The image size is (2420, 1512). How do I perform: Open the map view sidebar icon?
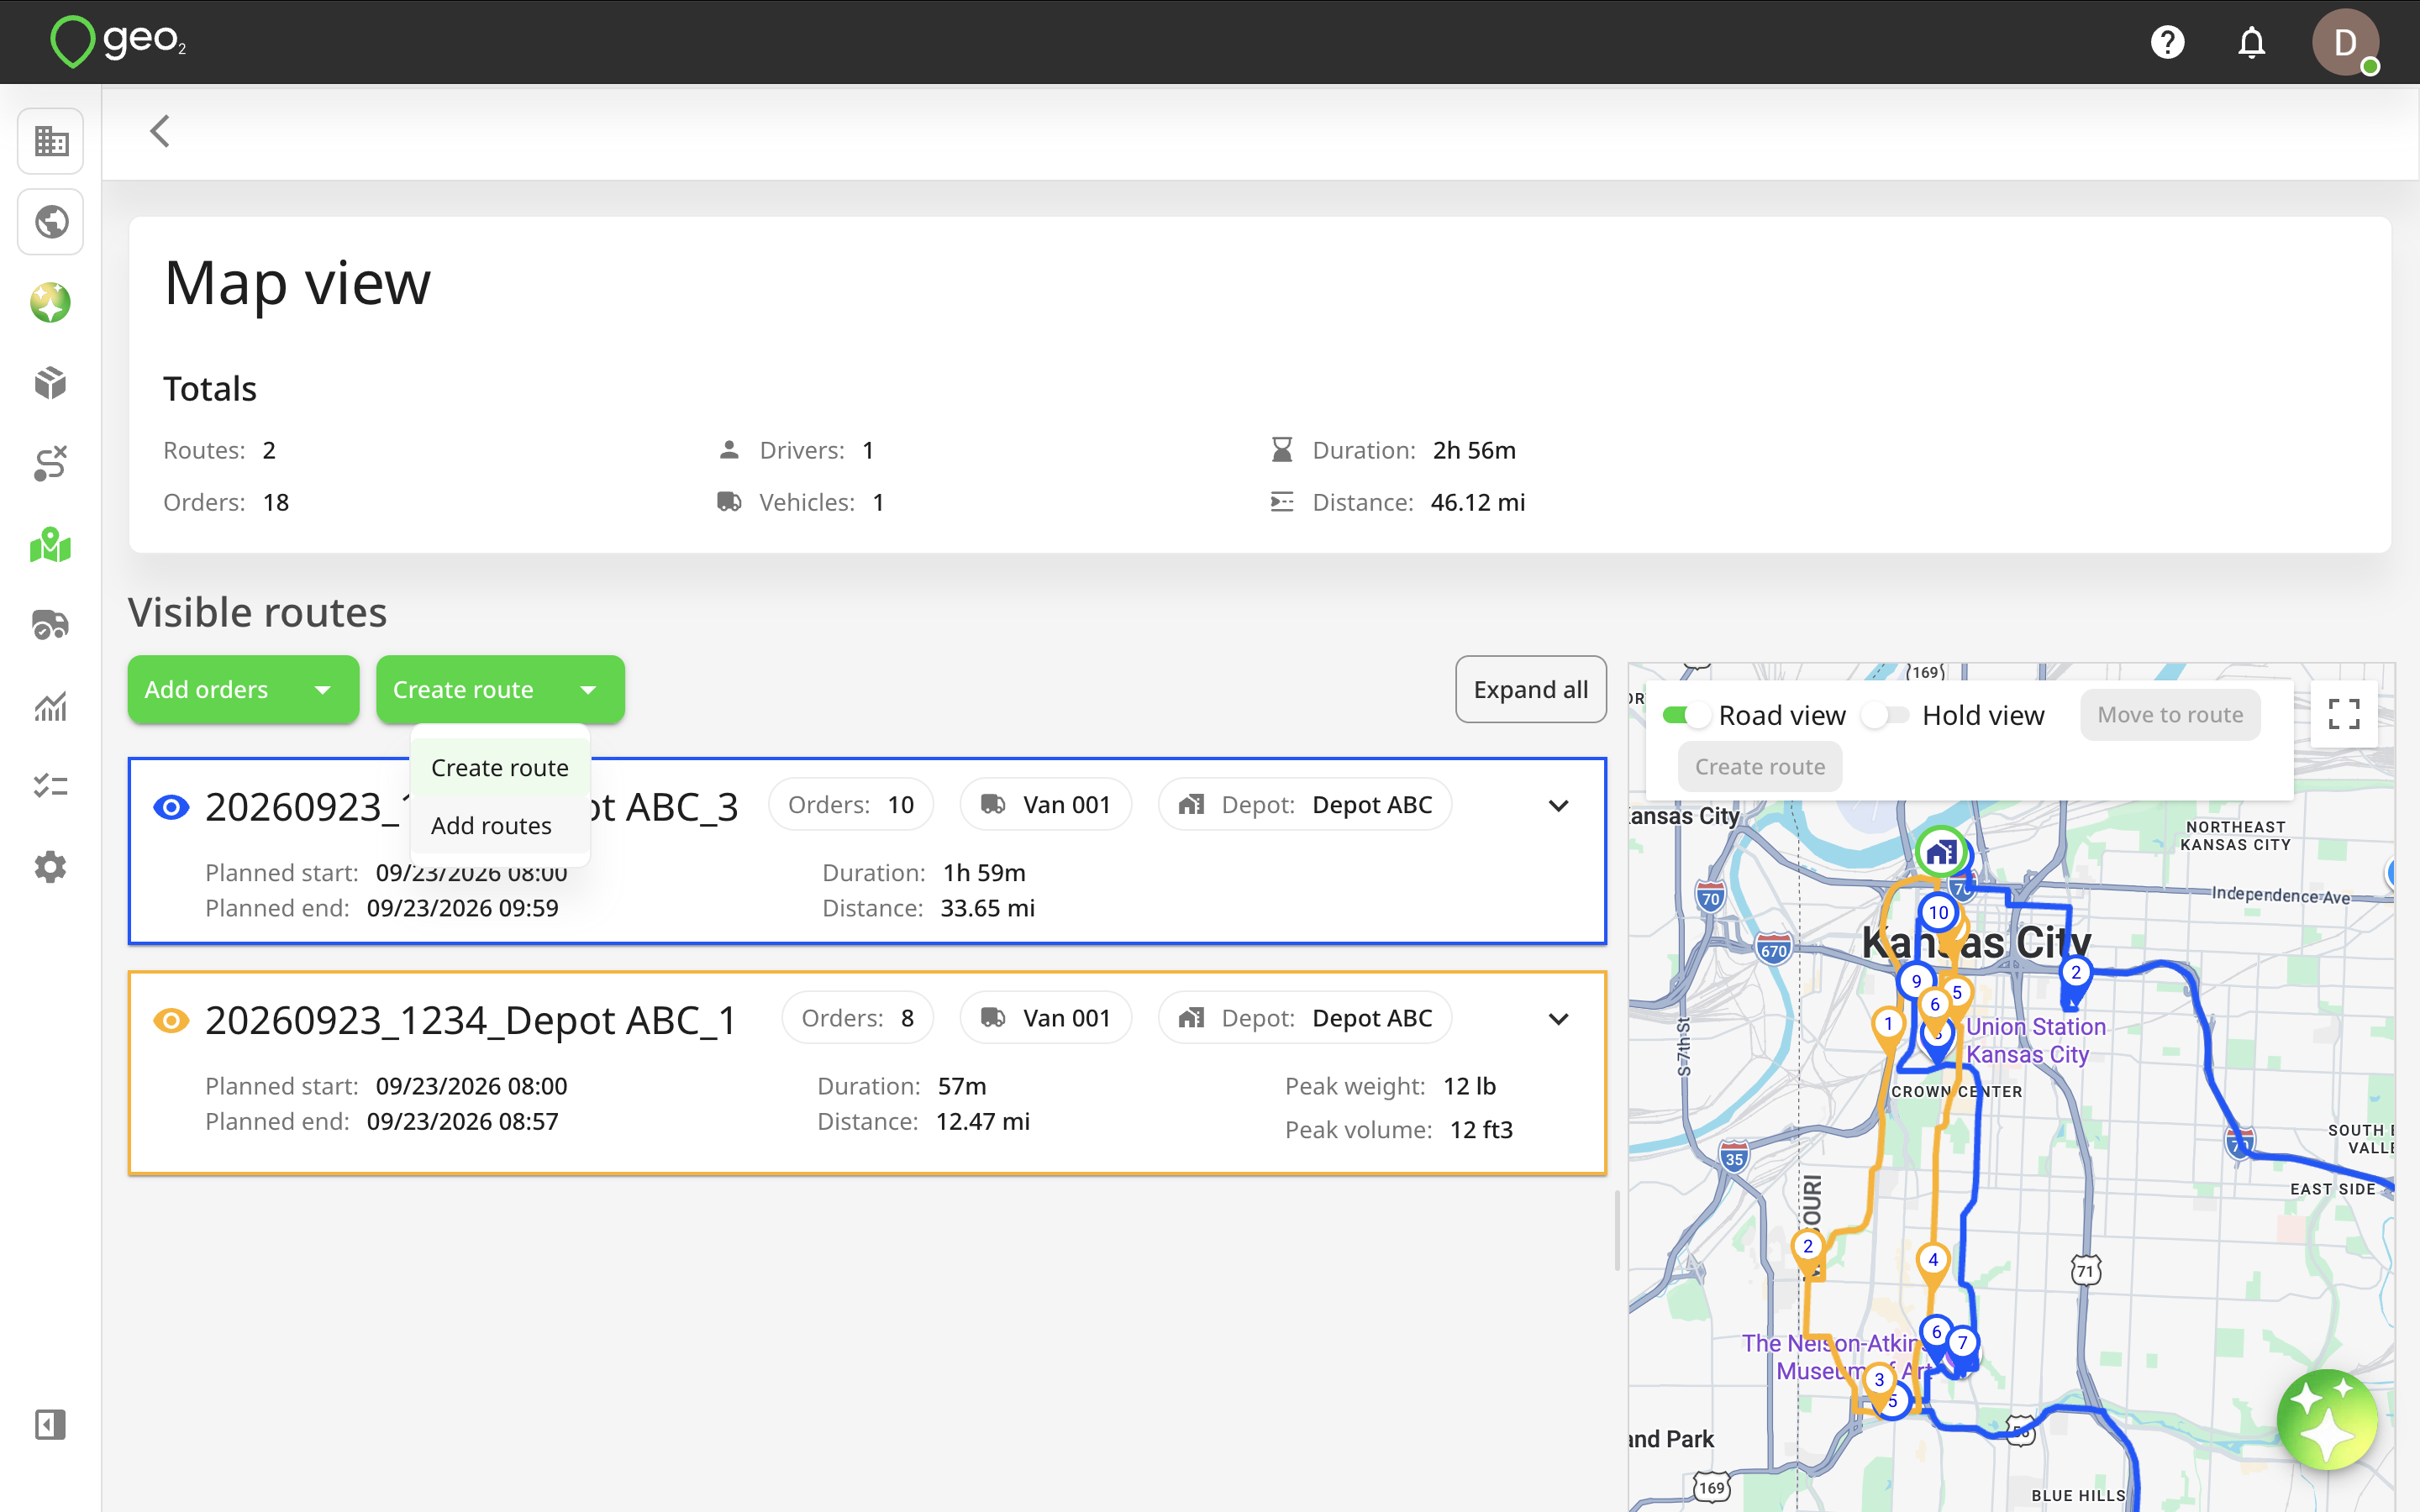pyautogui.click(x=51, y=545)
